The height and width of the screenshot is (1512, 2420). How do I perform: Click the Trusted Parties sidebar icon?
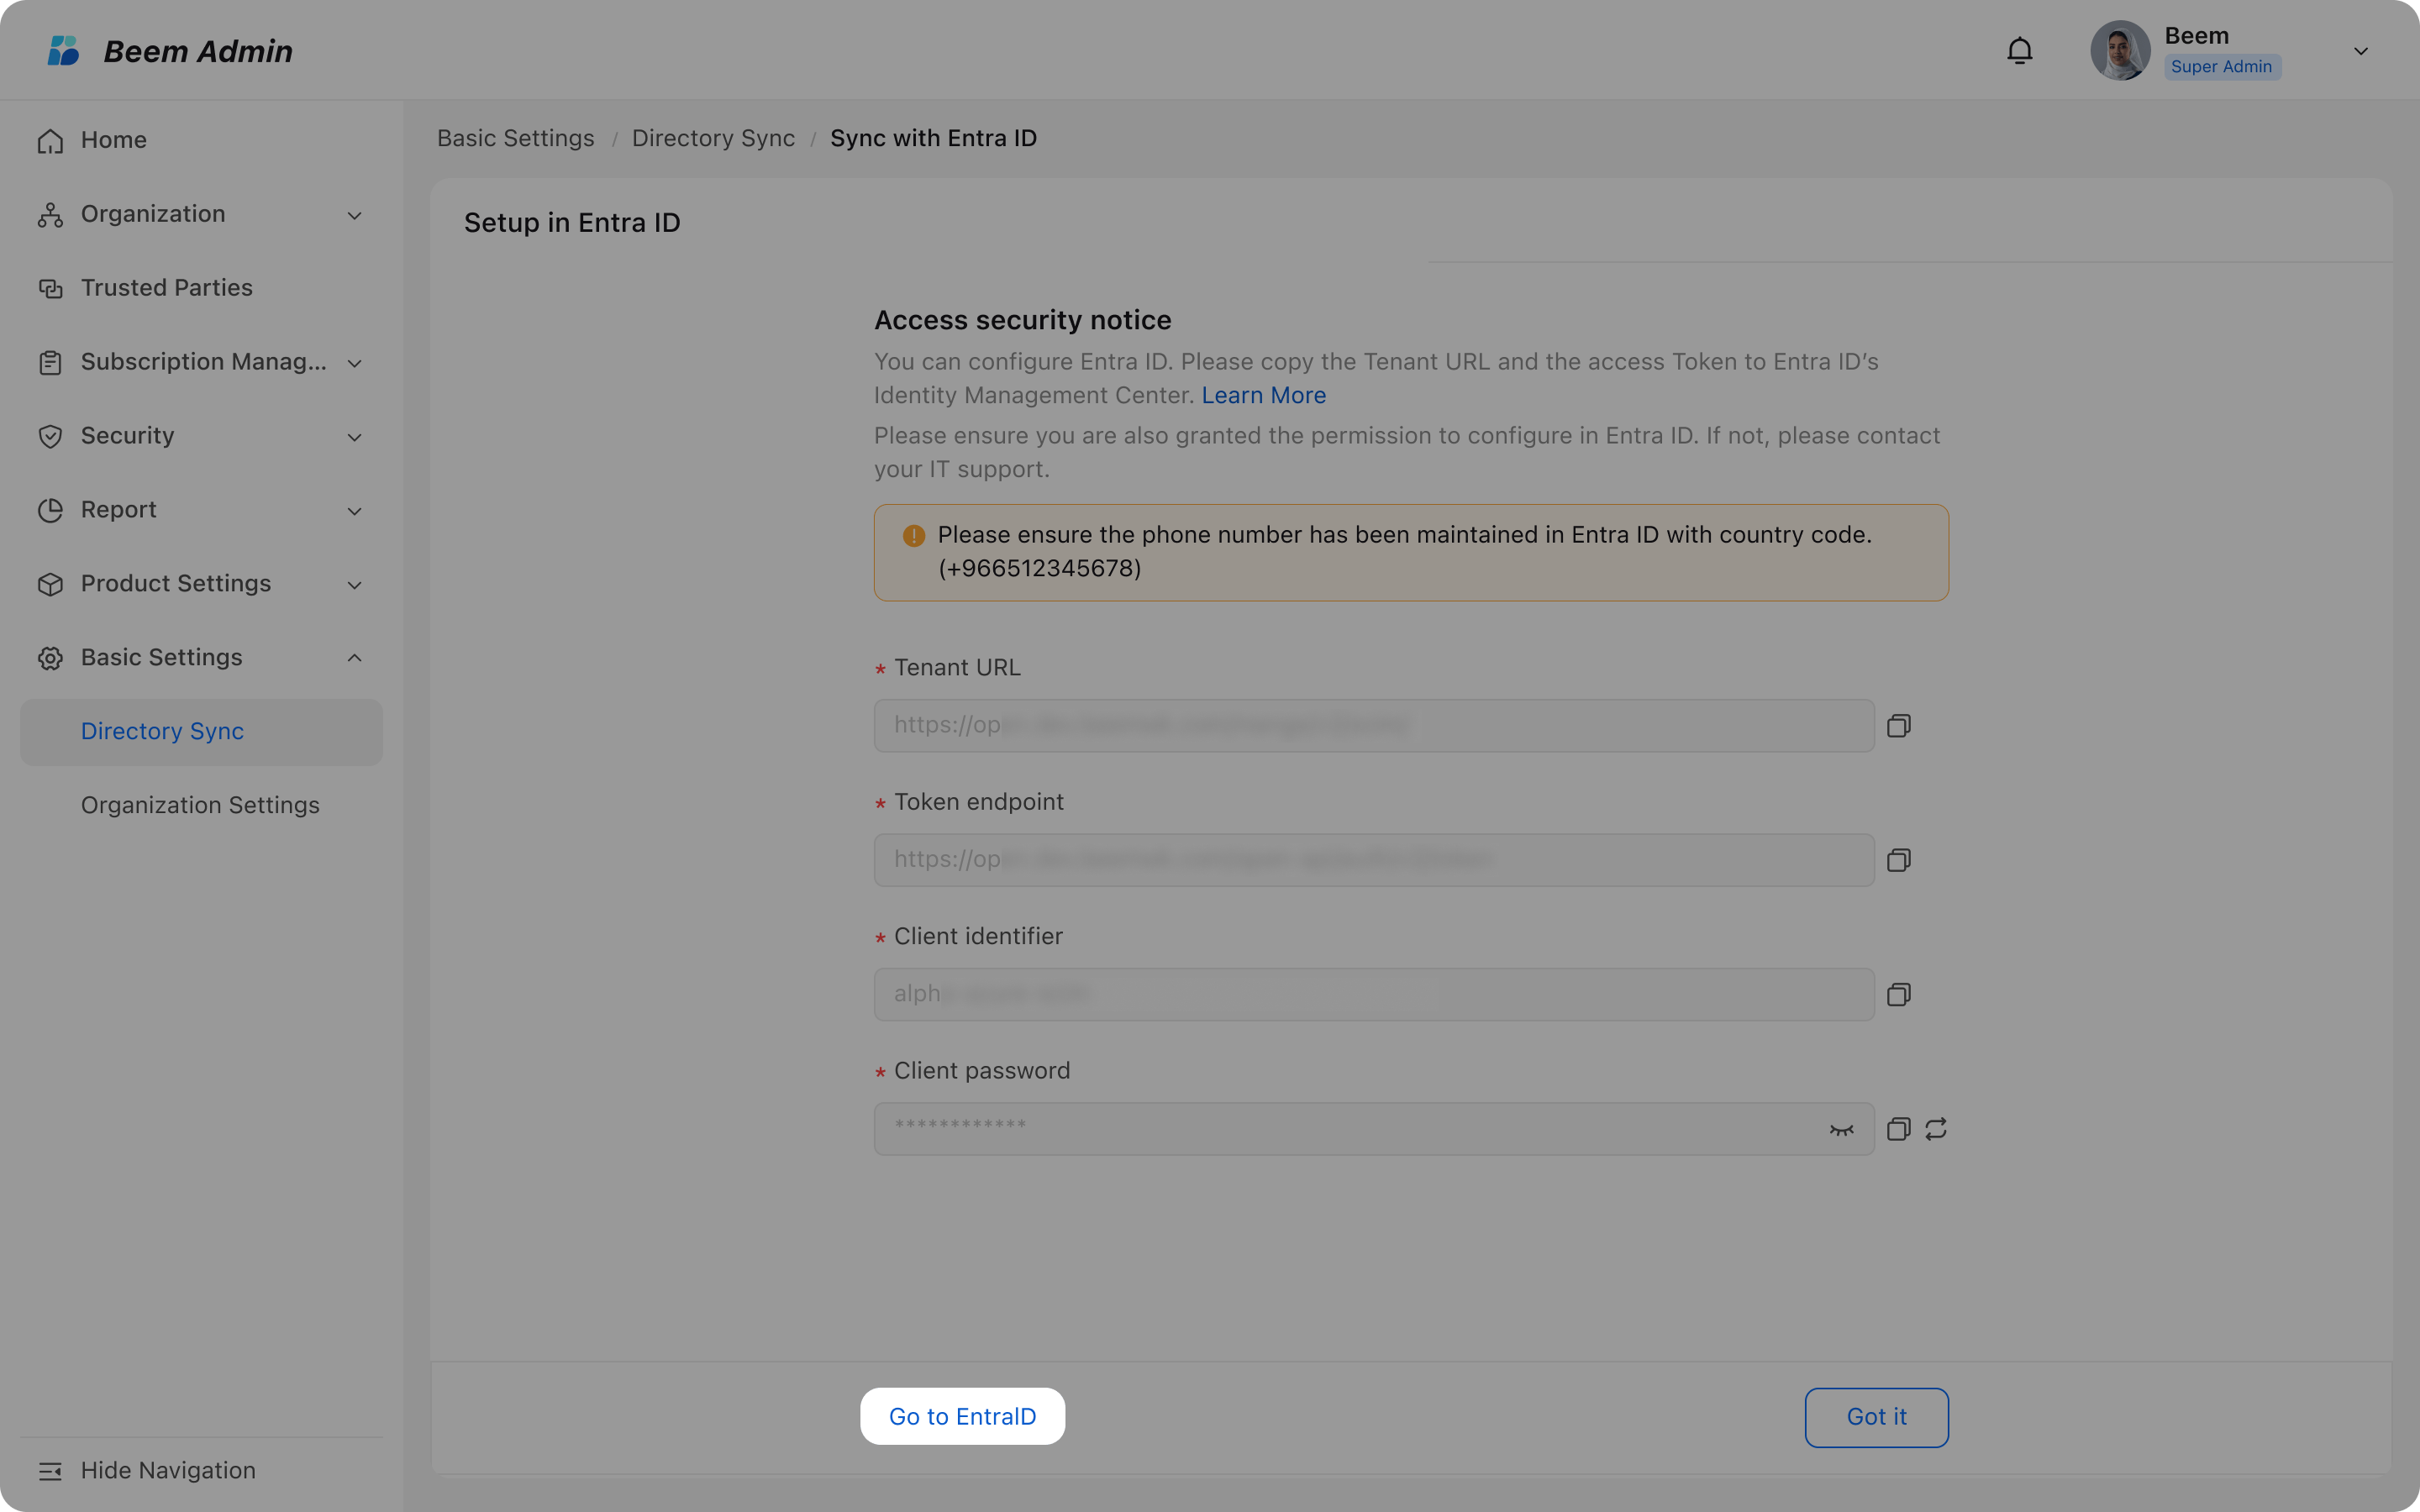(x=50, y=289)
